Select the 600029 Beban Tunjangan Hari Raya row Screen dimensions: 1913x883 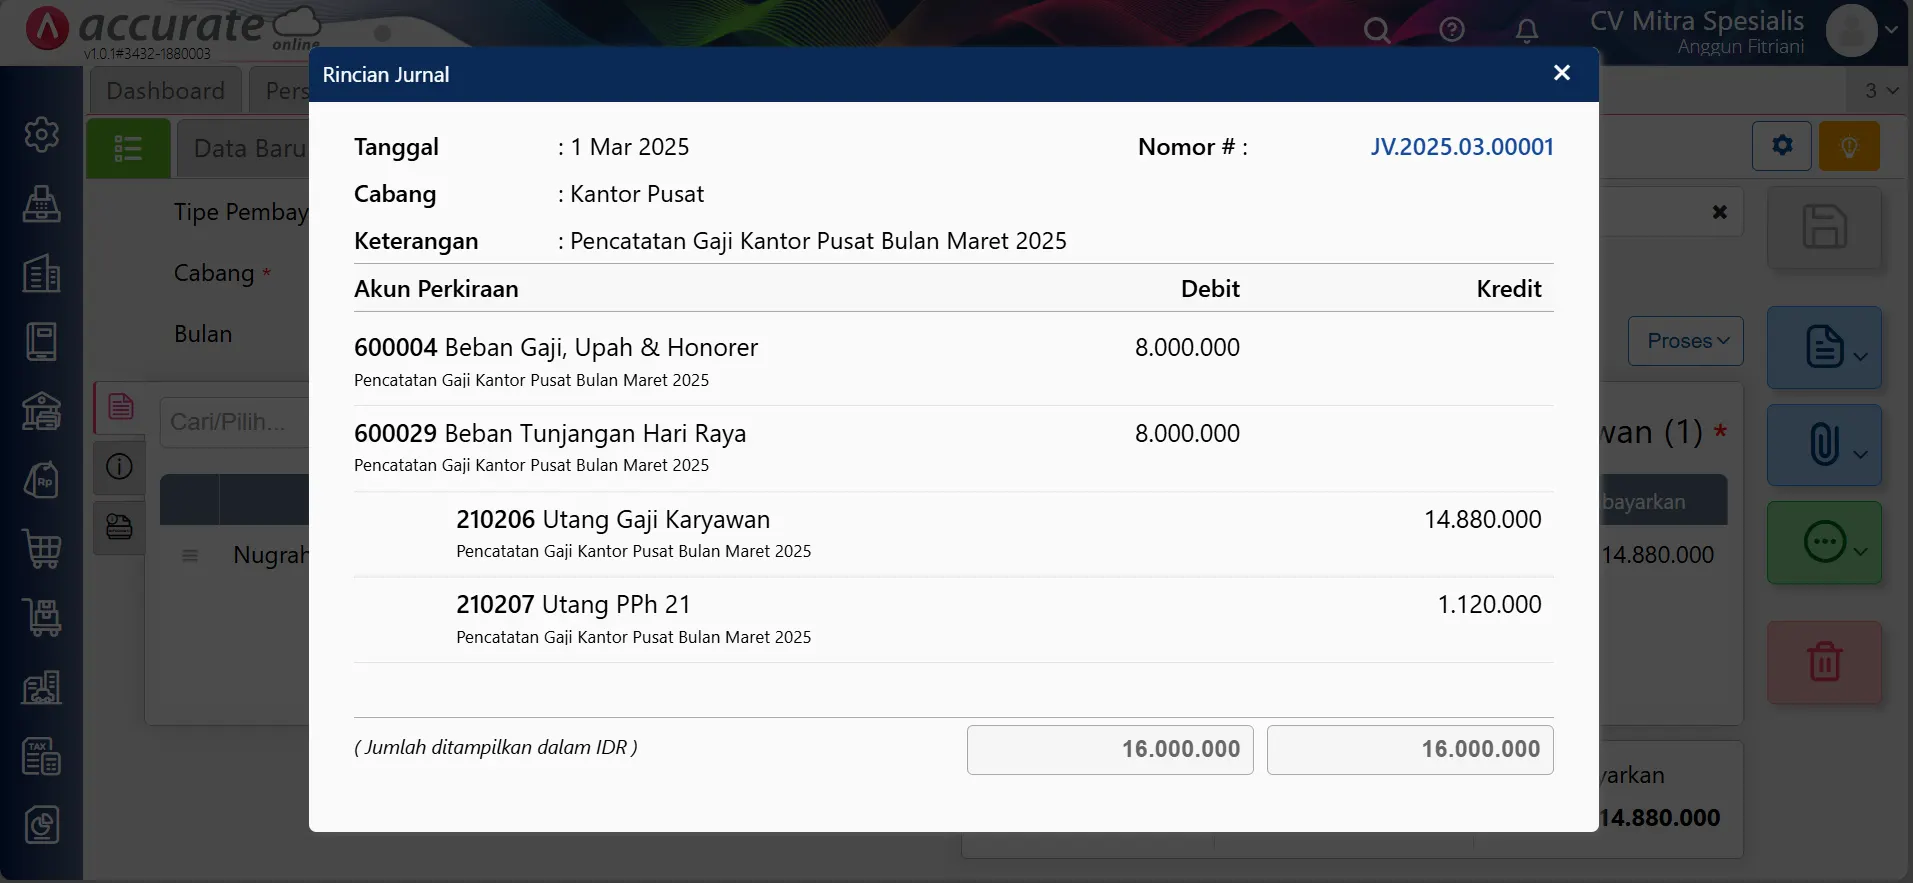[953, 448]
